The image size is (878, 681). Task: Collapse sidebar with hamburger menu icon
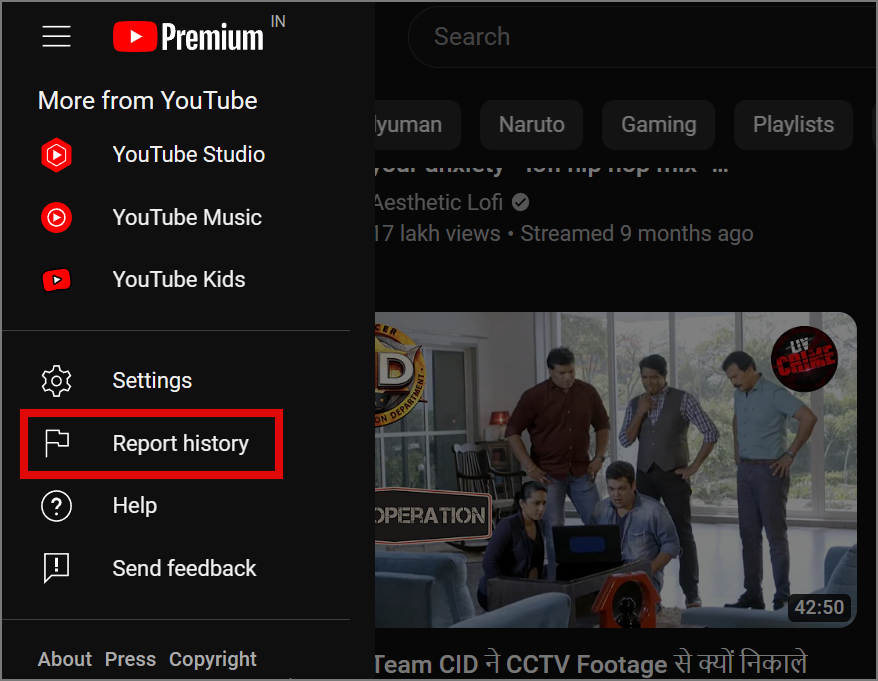[56, 36]
